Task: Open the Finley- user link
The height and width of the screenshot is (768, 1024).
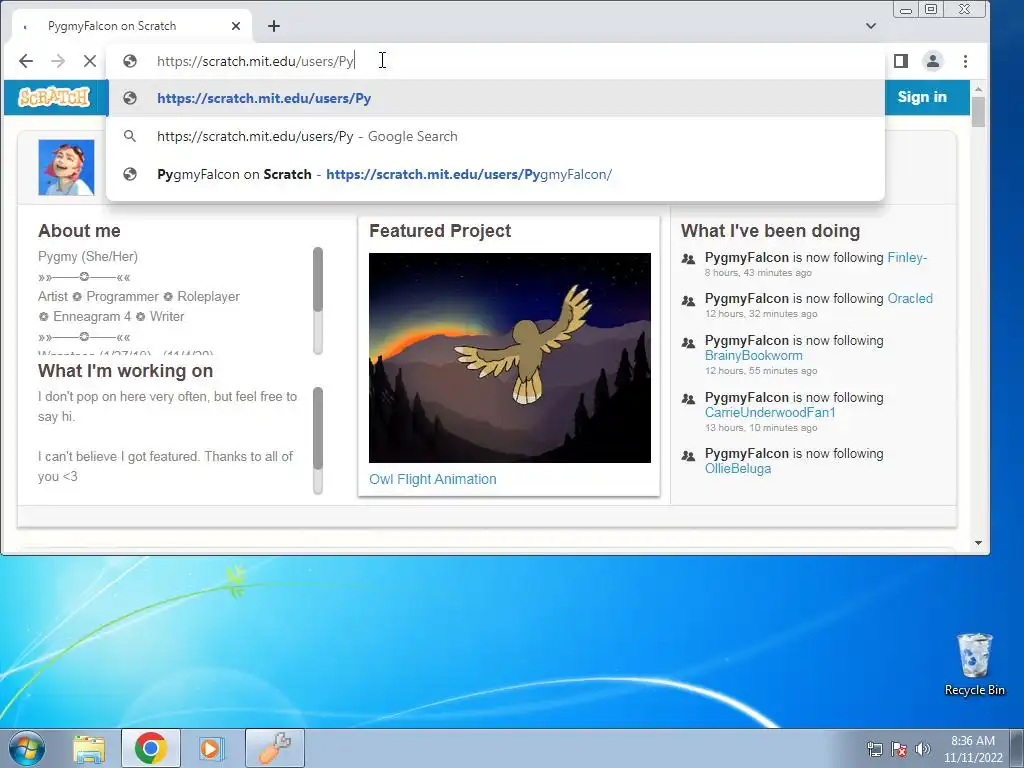Action: pyautogui.click(x=907, y=257)
